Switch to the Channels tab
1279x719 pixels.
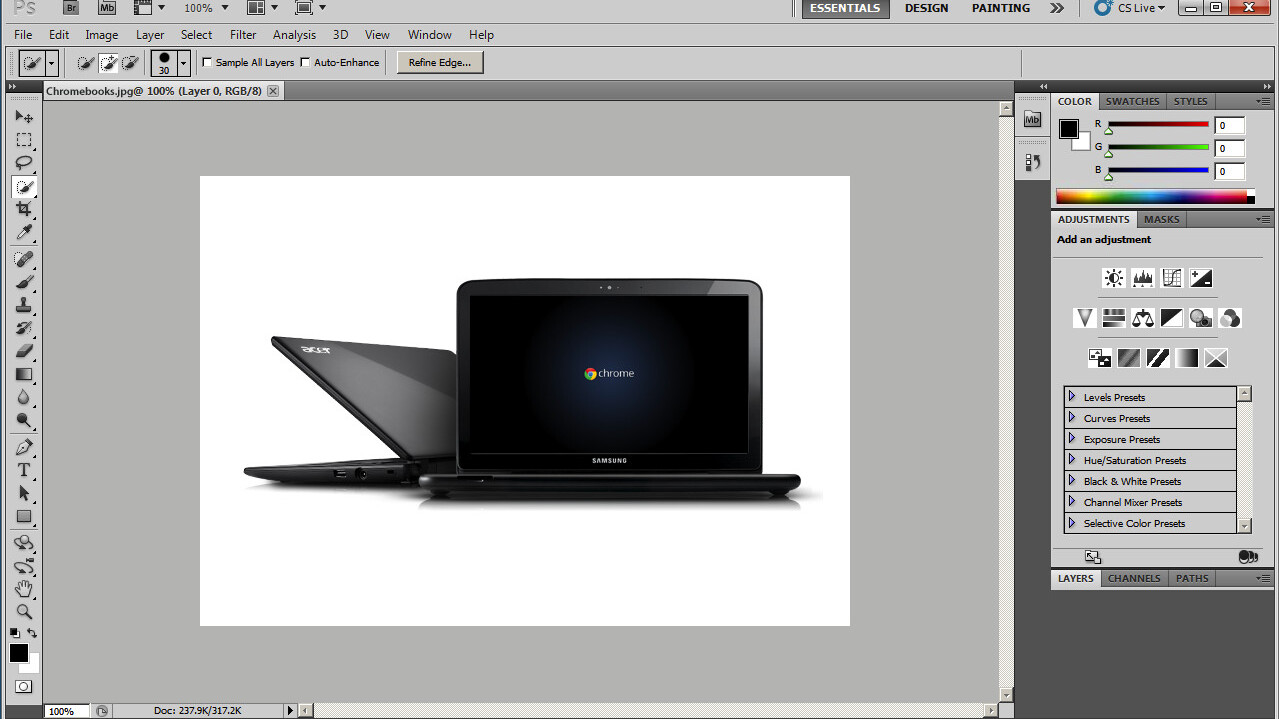pos(1134,578)
